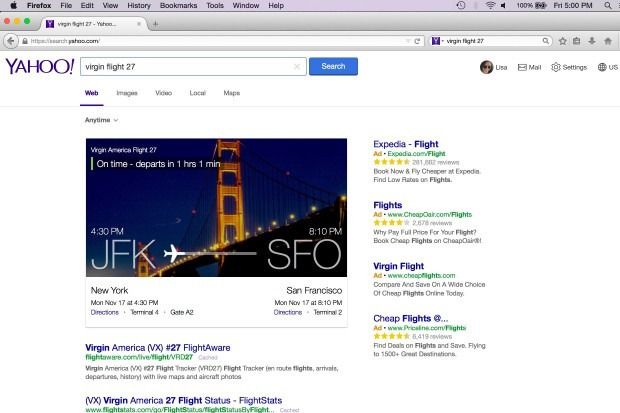620x413 pixels.
Task: Open Settings gear
Action: [569, 67]
